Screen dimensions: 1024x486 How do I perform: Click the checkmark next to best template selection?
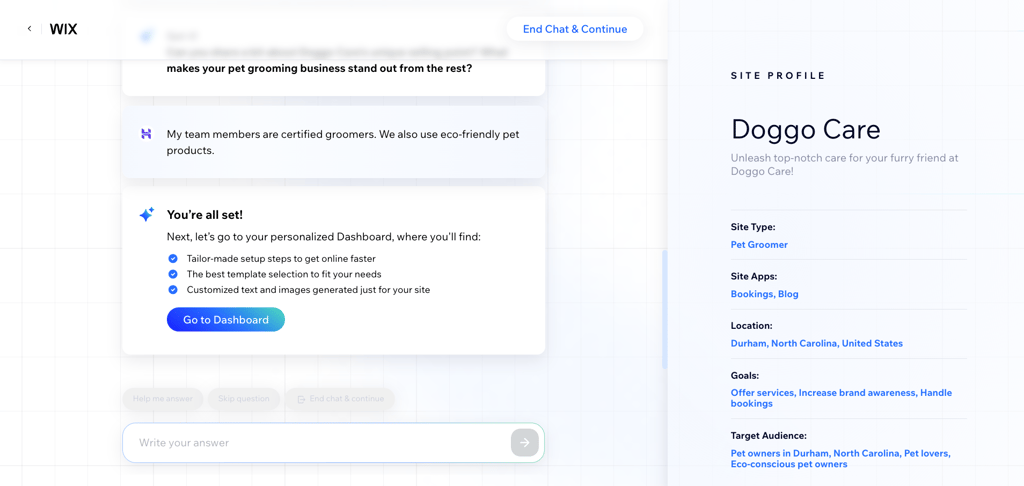[x=173, y=274]
